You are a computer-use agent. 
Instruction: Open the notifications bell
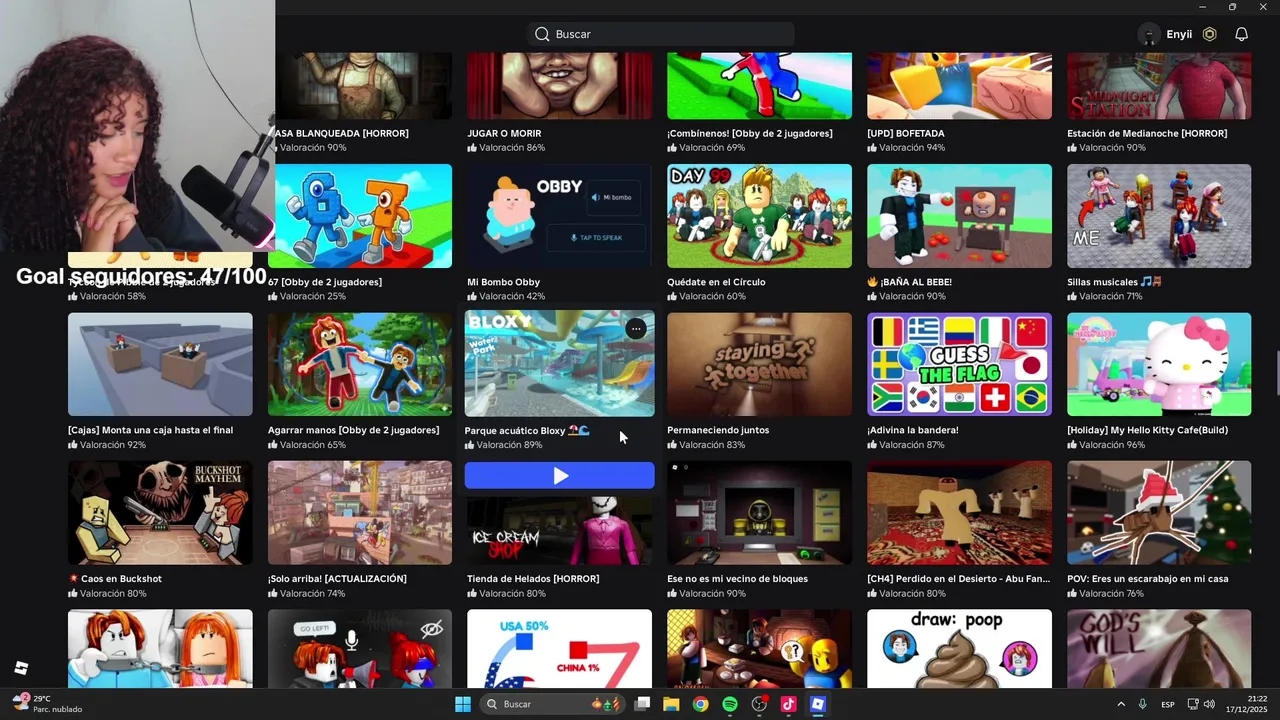click(1241, 34)
